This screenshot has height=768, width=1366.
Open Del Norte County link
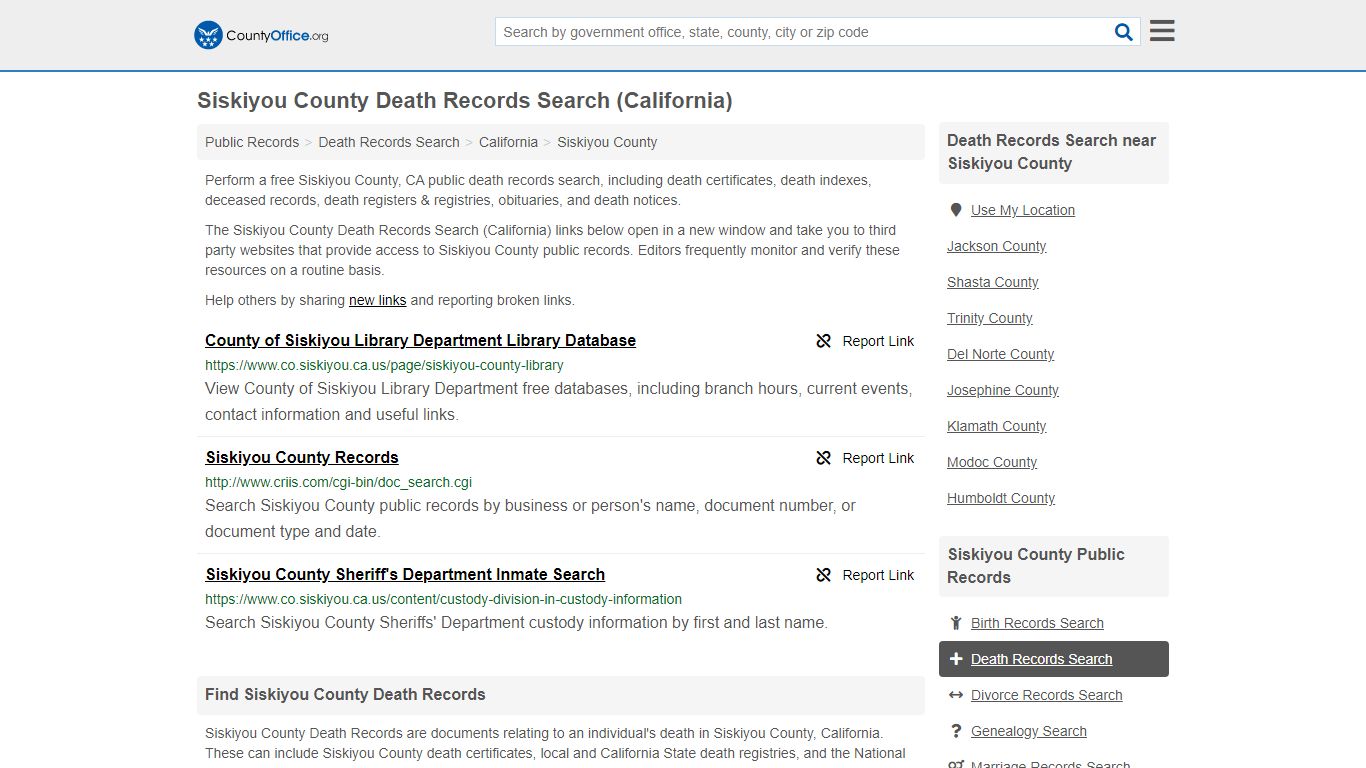1001,354
